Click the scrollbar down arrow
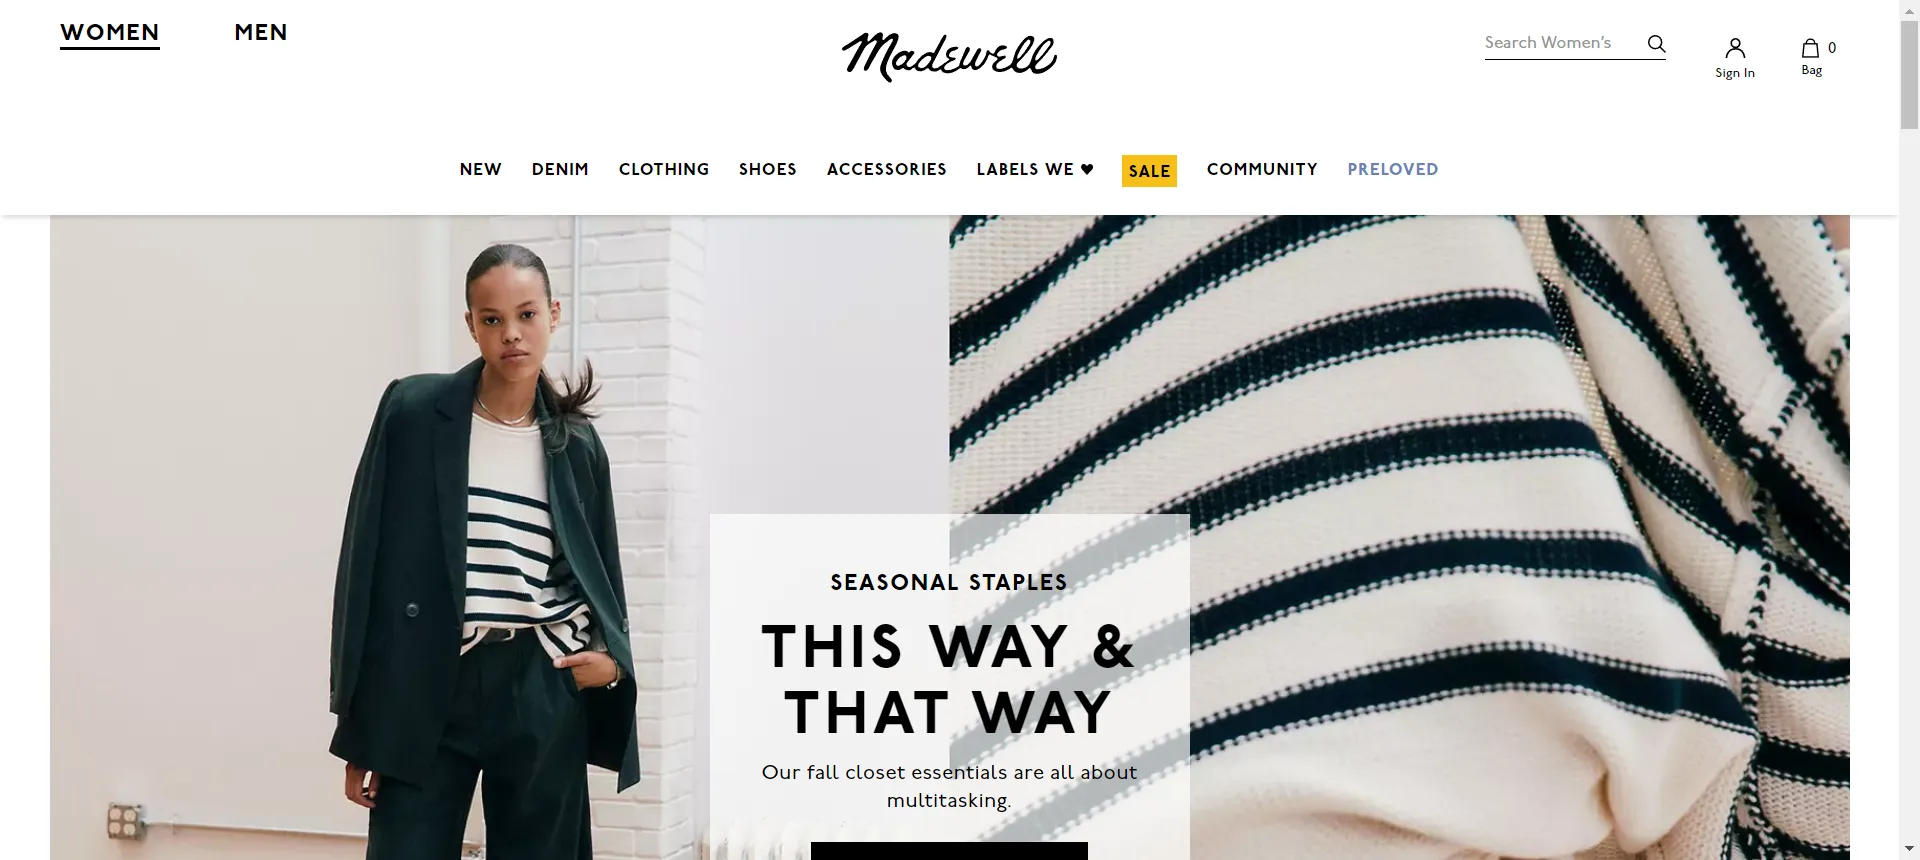 pyautogui.click(x=1909, y=850)
